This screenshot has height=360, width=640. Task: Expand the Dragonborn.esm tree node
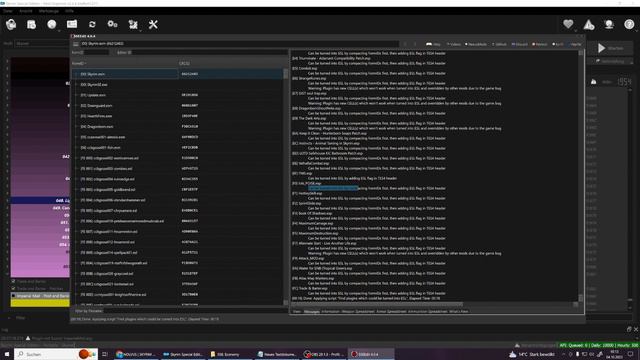point(76,127)
